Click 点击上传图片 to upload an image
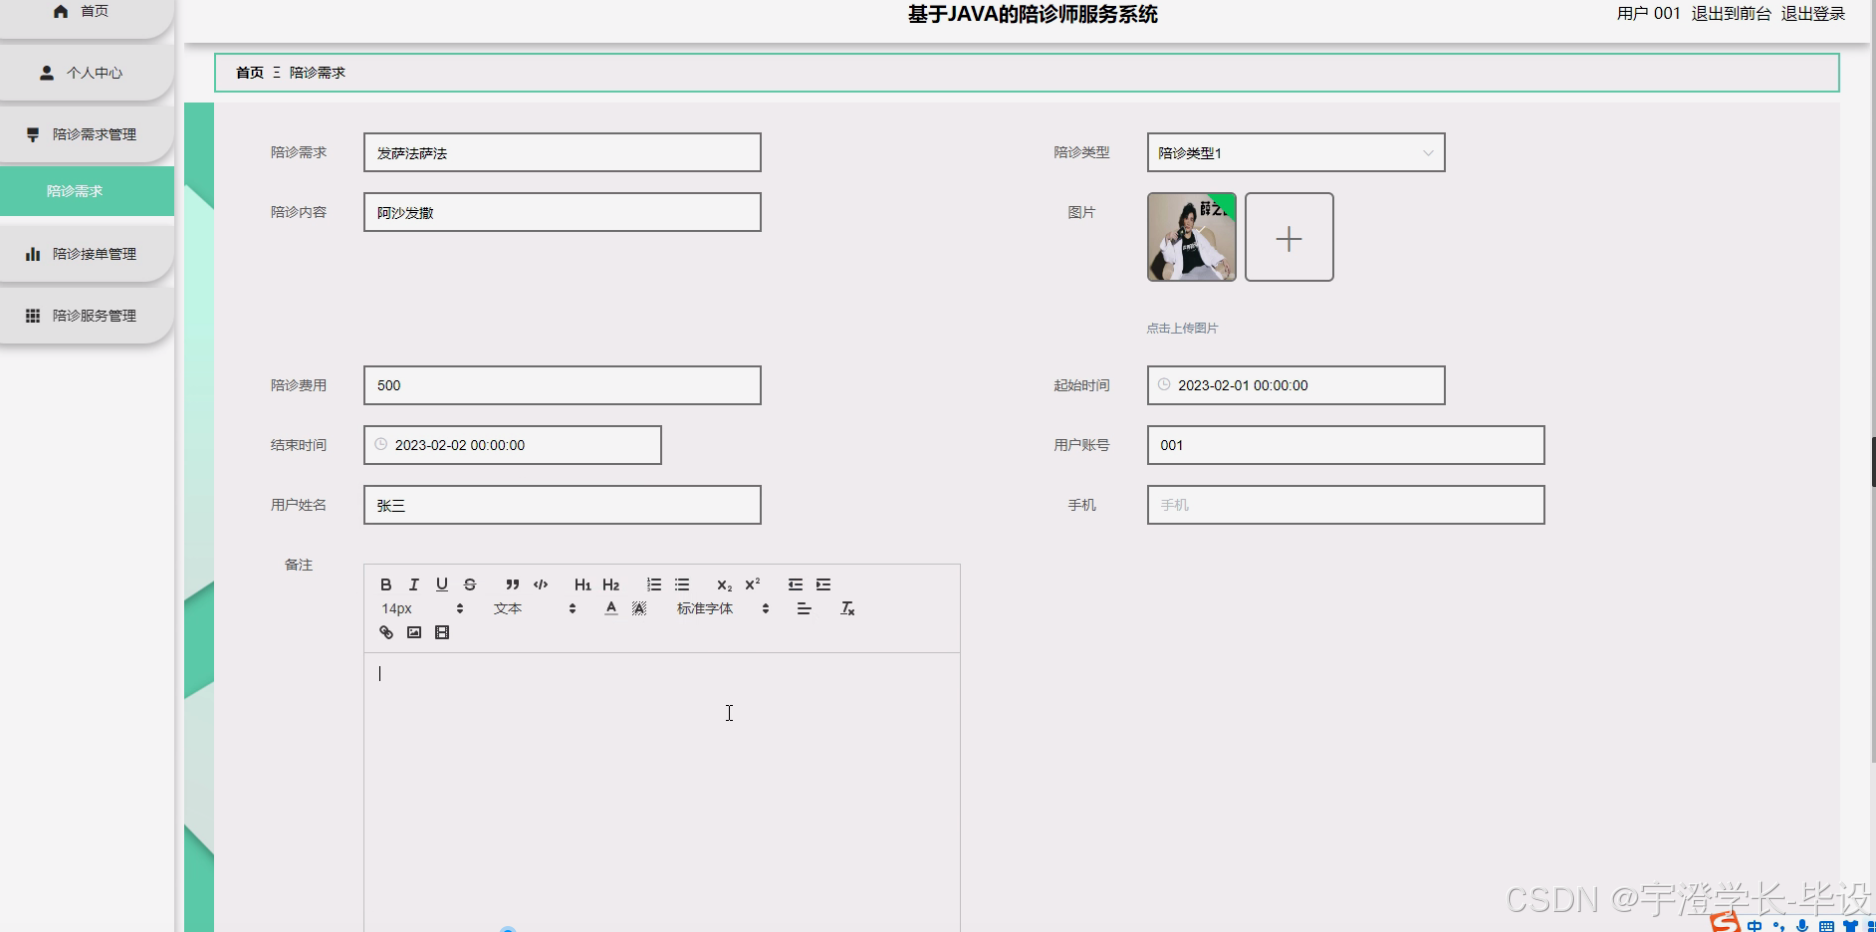 1182,327
